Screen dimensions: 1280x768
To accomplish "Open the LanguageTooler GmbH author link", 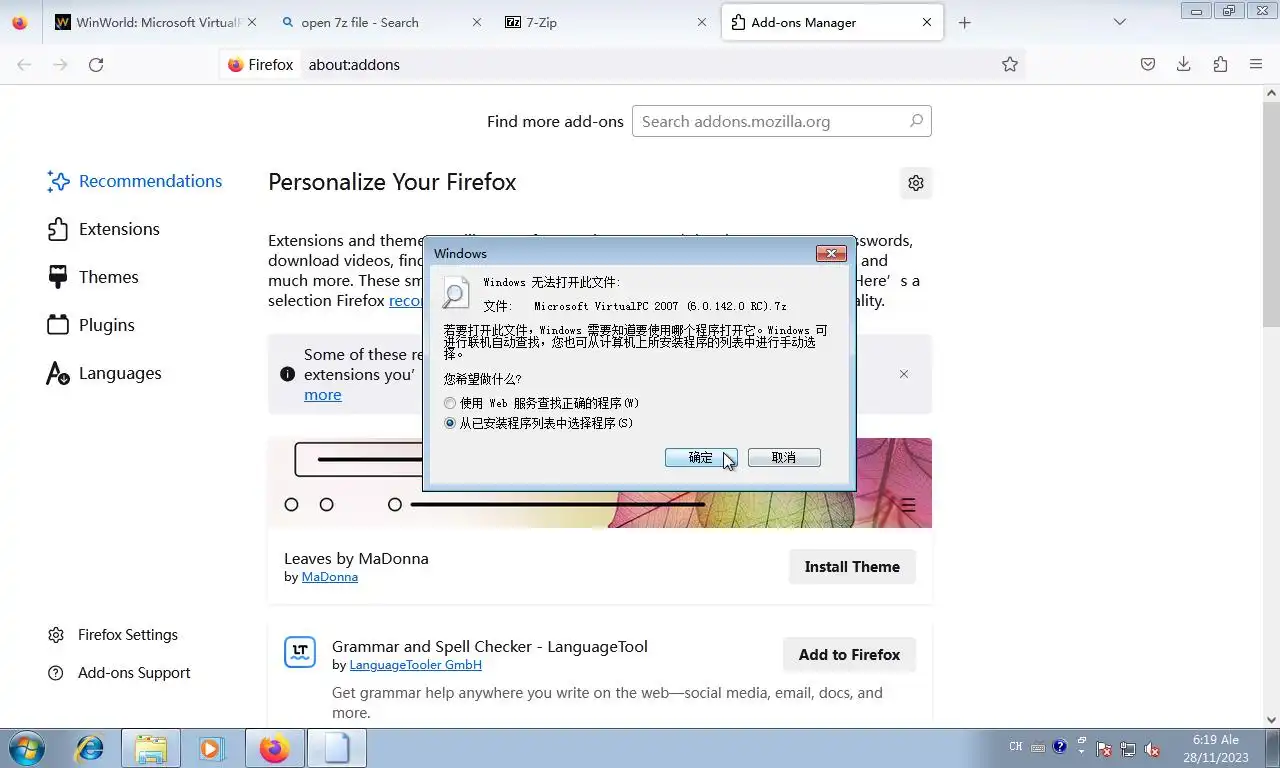I will click(415, 665).
